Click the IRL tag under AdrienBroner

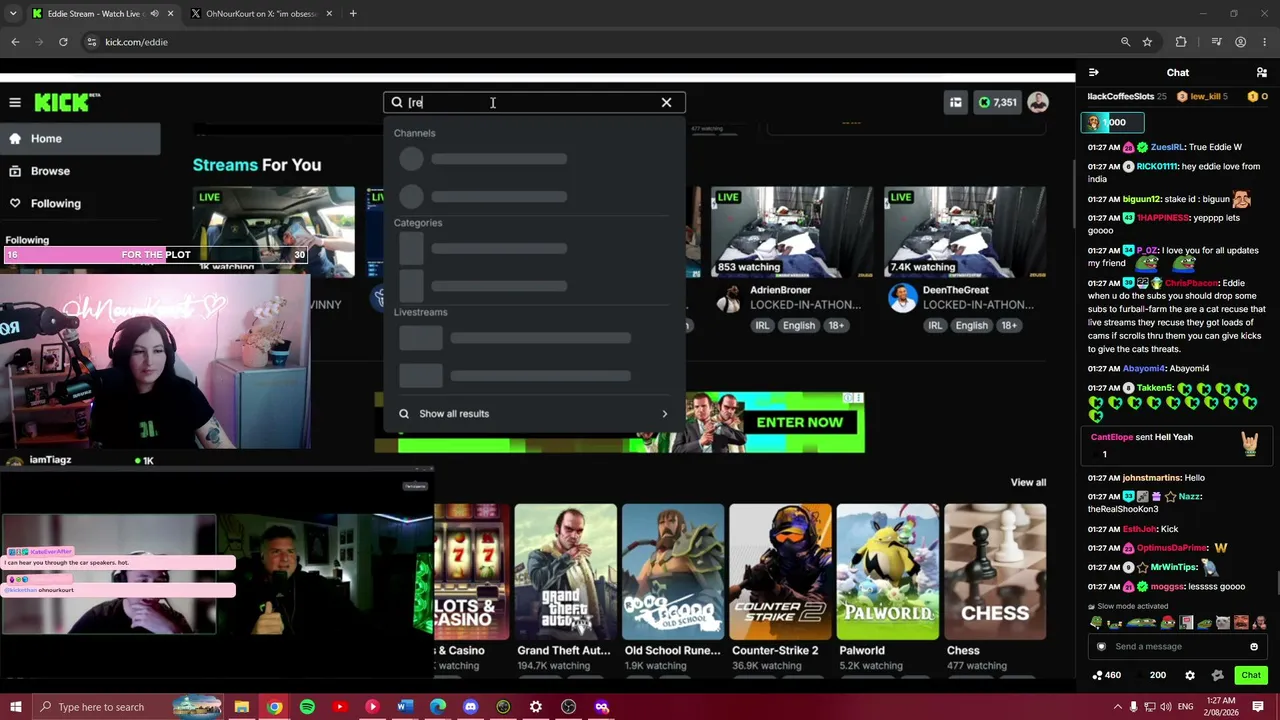[x=762, y=325]
